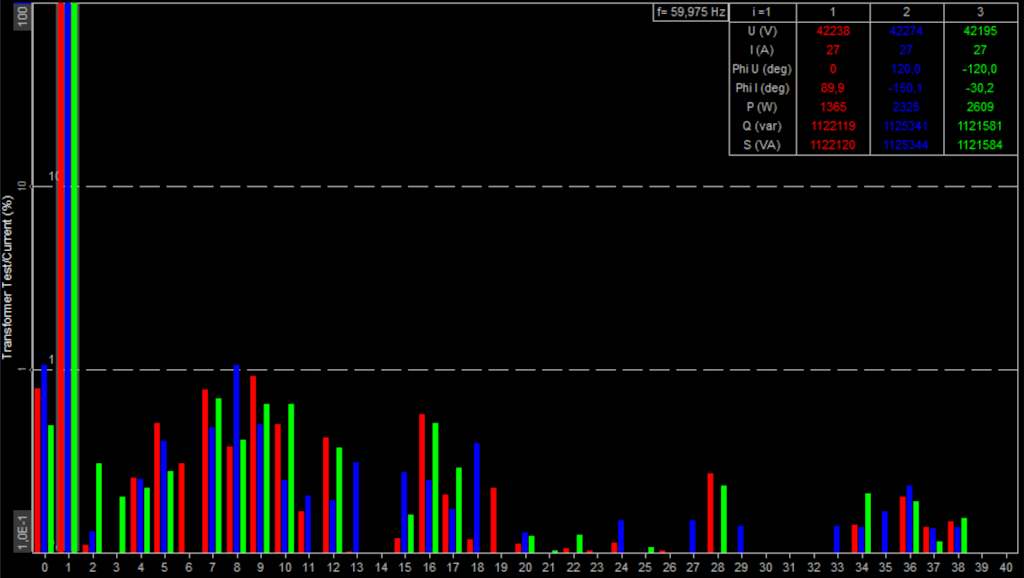The image size is (1024, 578).
Task: Select the phase 1 column header in the table
Action: coord(833,12)
